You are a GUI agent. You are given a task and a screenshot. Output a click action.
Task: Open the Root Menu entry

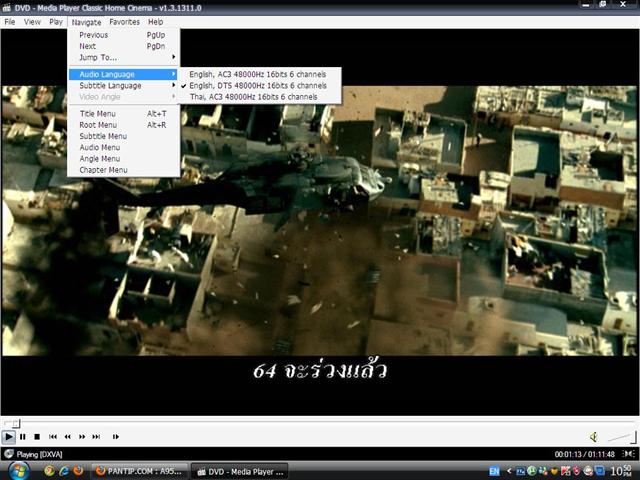point(124,125)
